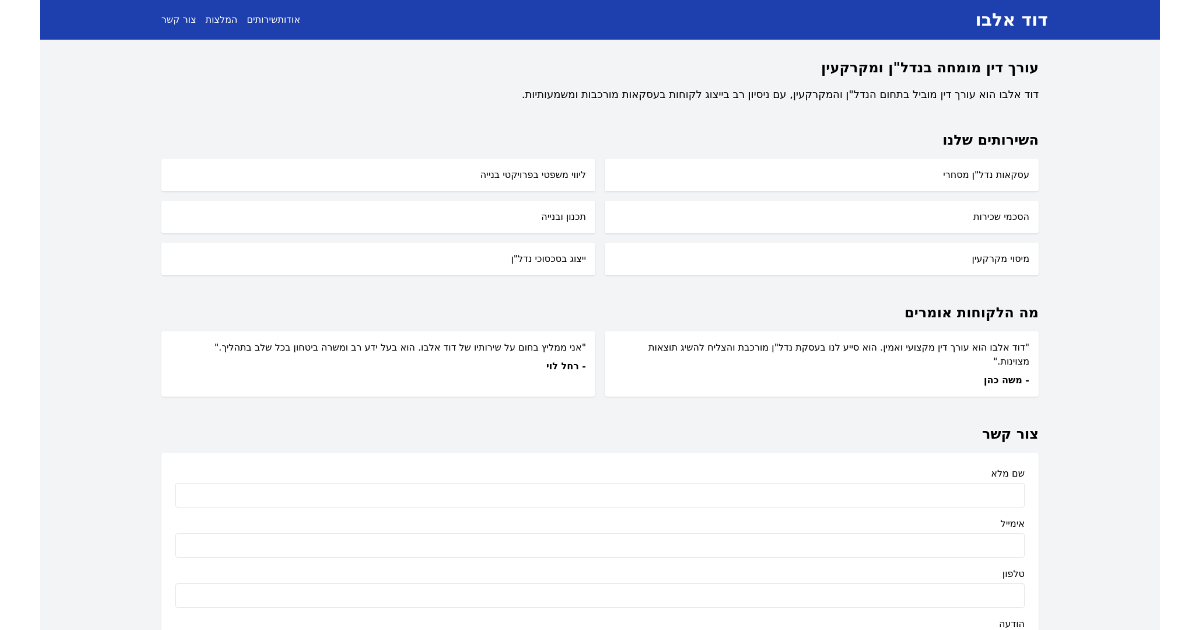Click the ייצוג בסכסוכי נדל"ן card
This screenshot has height=630, width=1200.
coord(378,258)
